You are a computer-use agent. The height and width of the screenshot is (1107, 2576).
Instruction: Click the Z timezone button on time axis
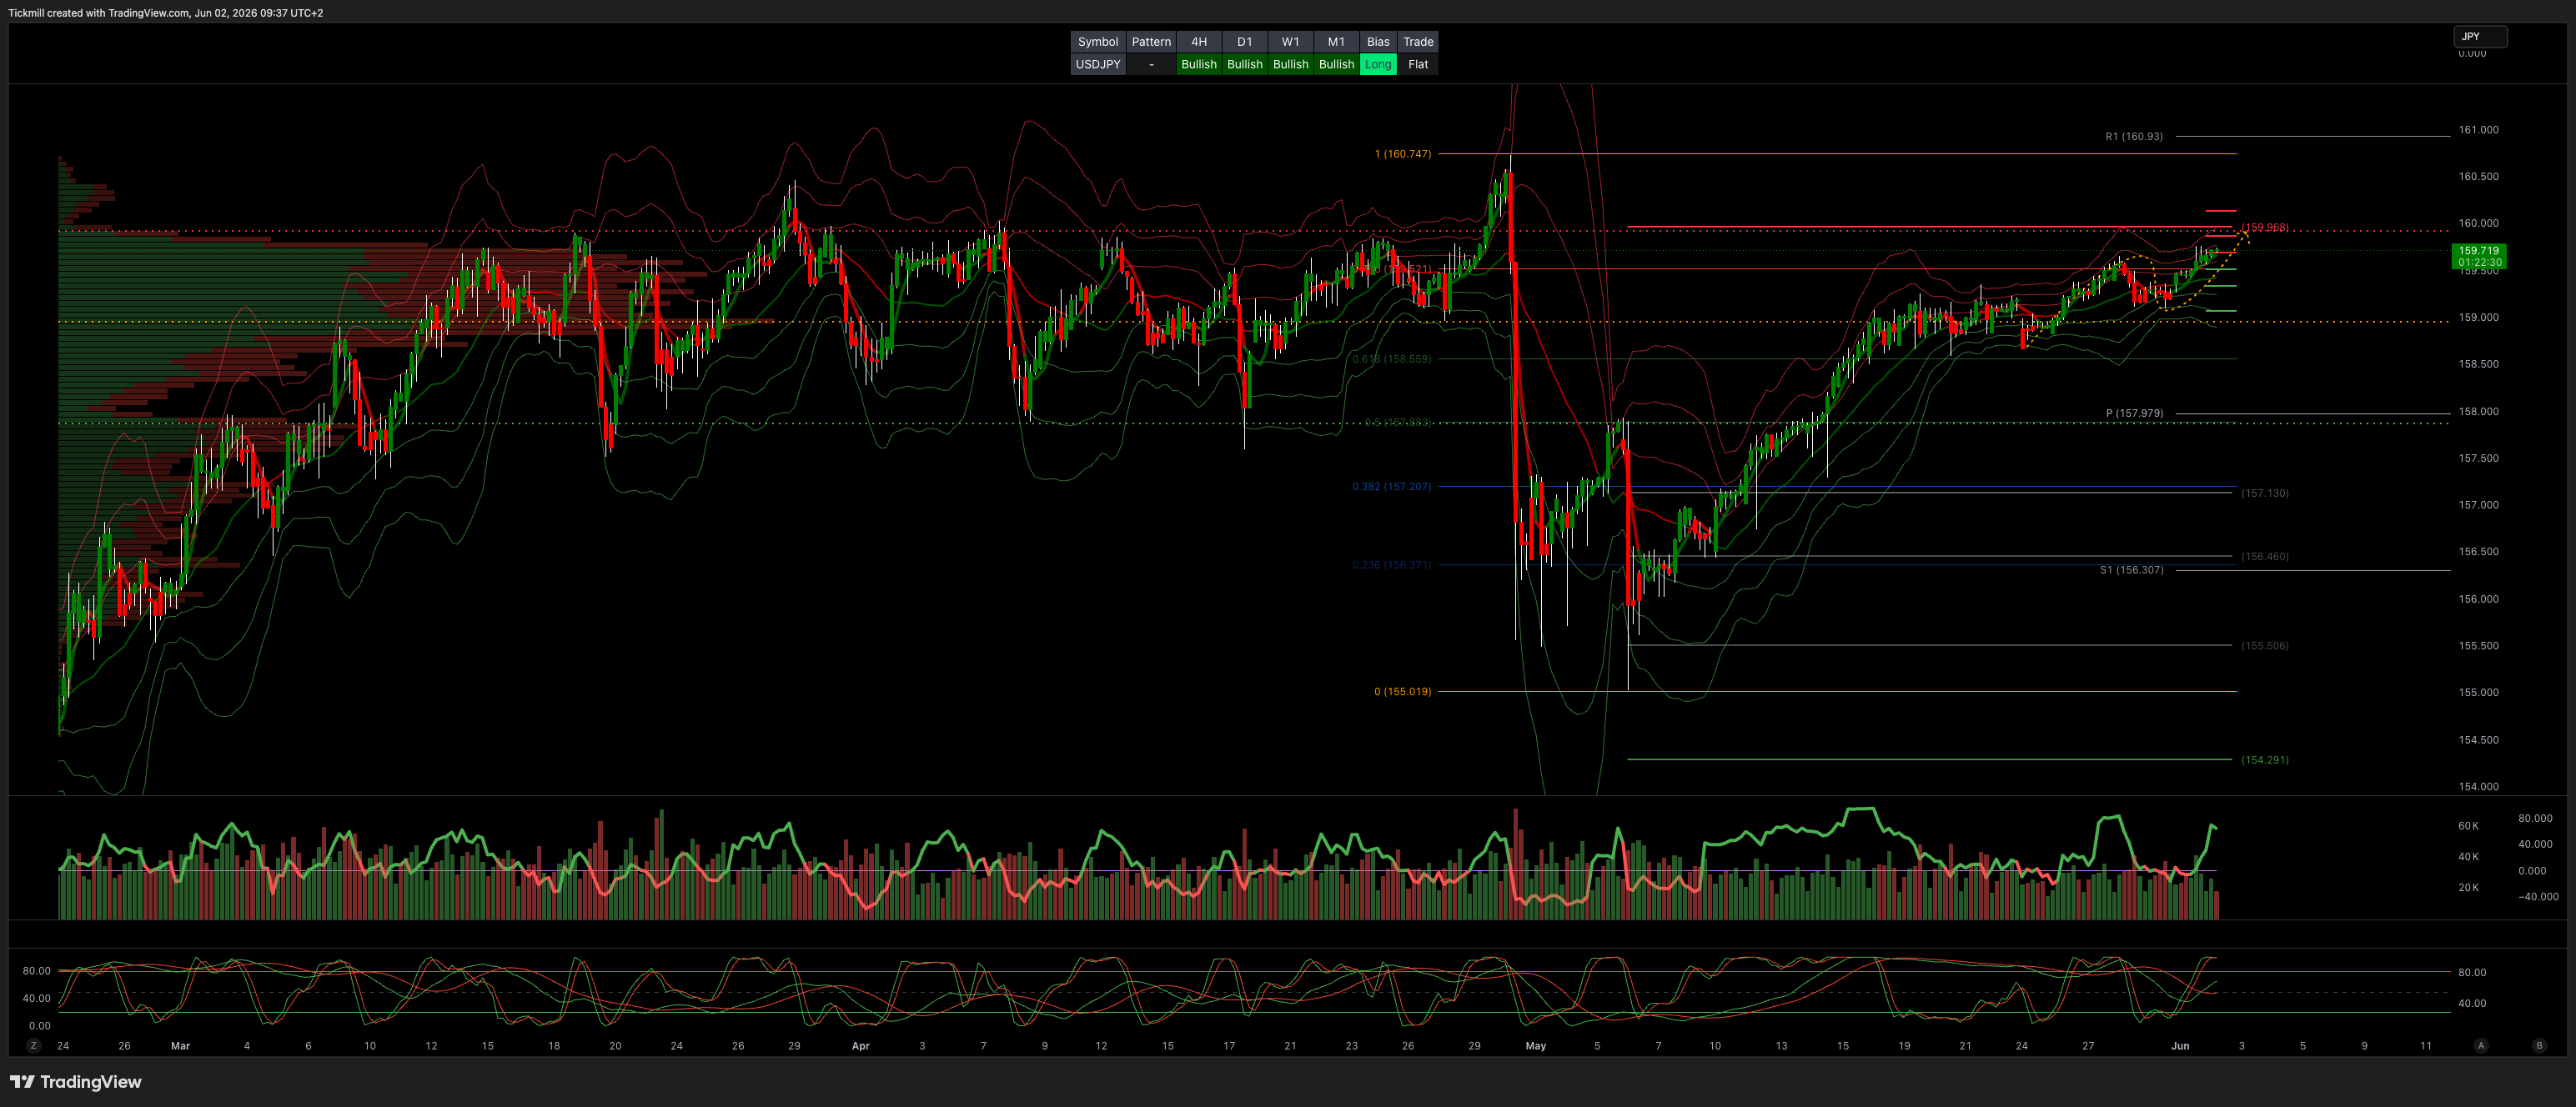(x=34, y=1046)
